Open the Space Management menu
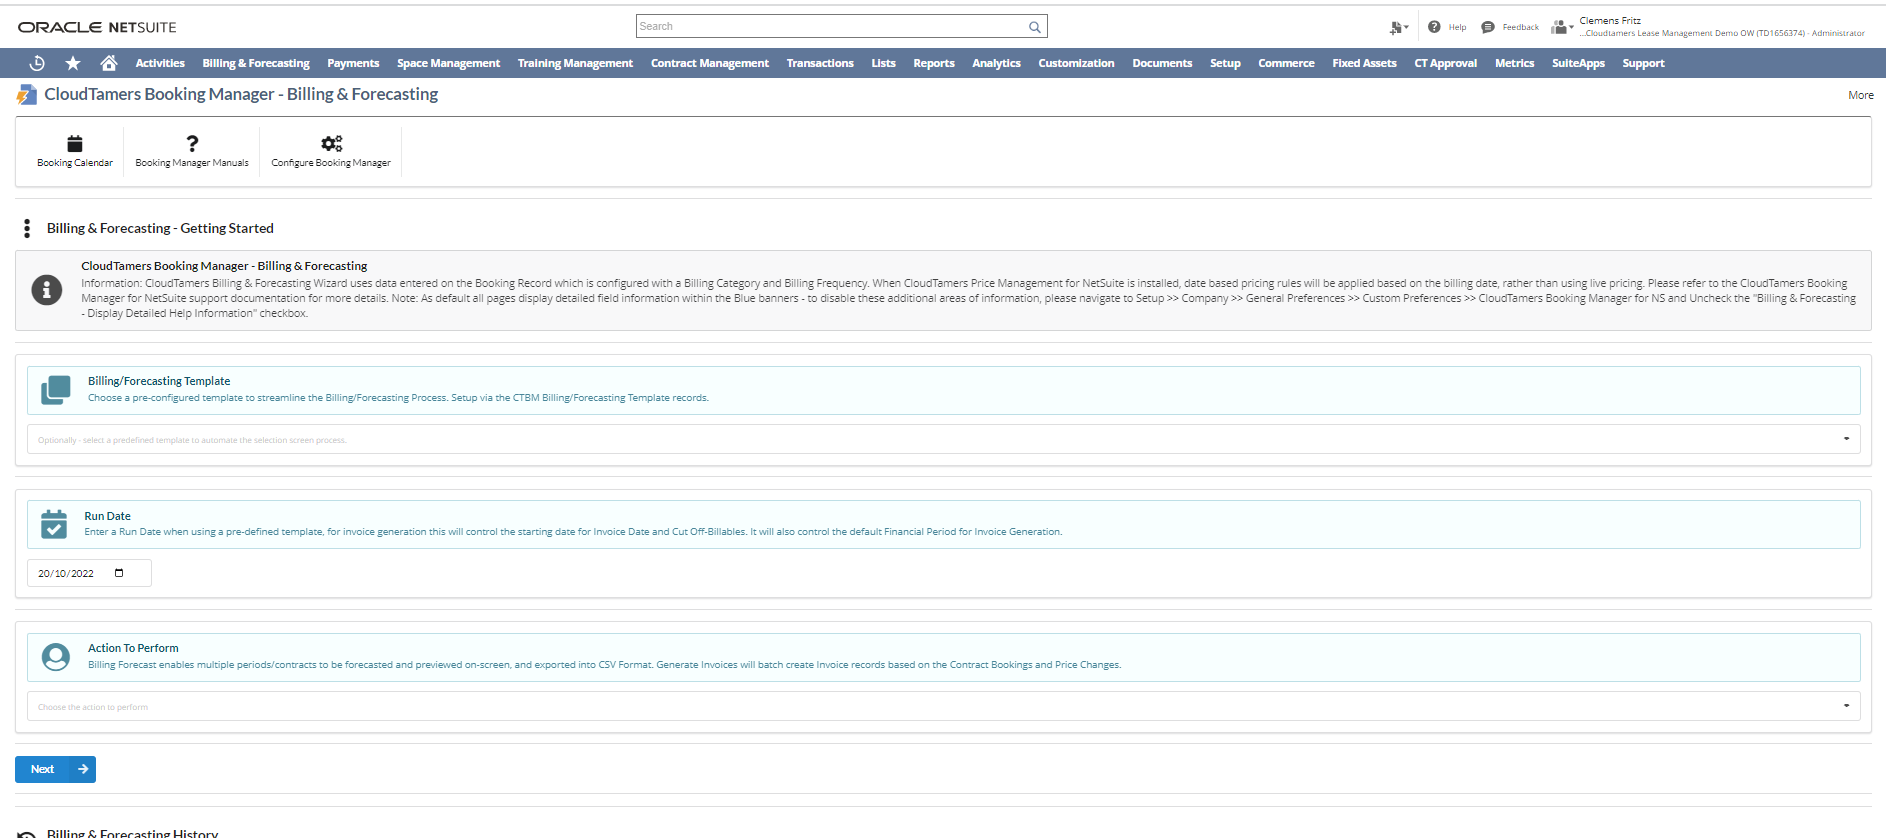Image resolution: width=1886 pixels, height=838 pixels. (448, 63)
